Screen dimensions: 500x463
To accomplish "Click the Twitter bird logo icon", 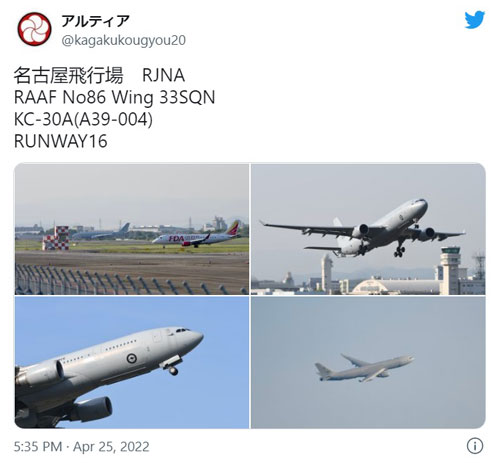I will pyautogui.click(x=474, y=20).
